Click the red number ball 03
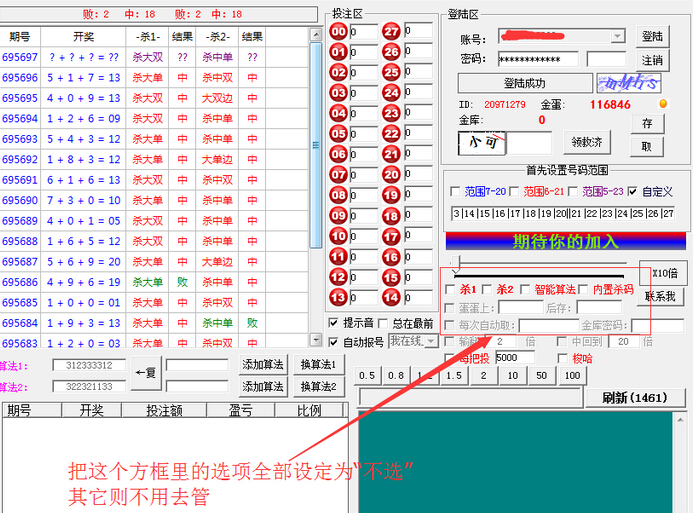This screenshot has height=513, width=693. [339, 93]
